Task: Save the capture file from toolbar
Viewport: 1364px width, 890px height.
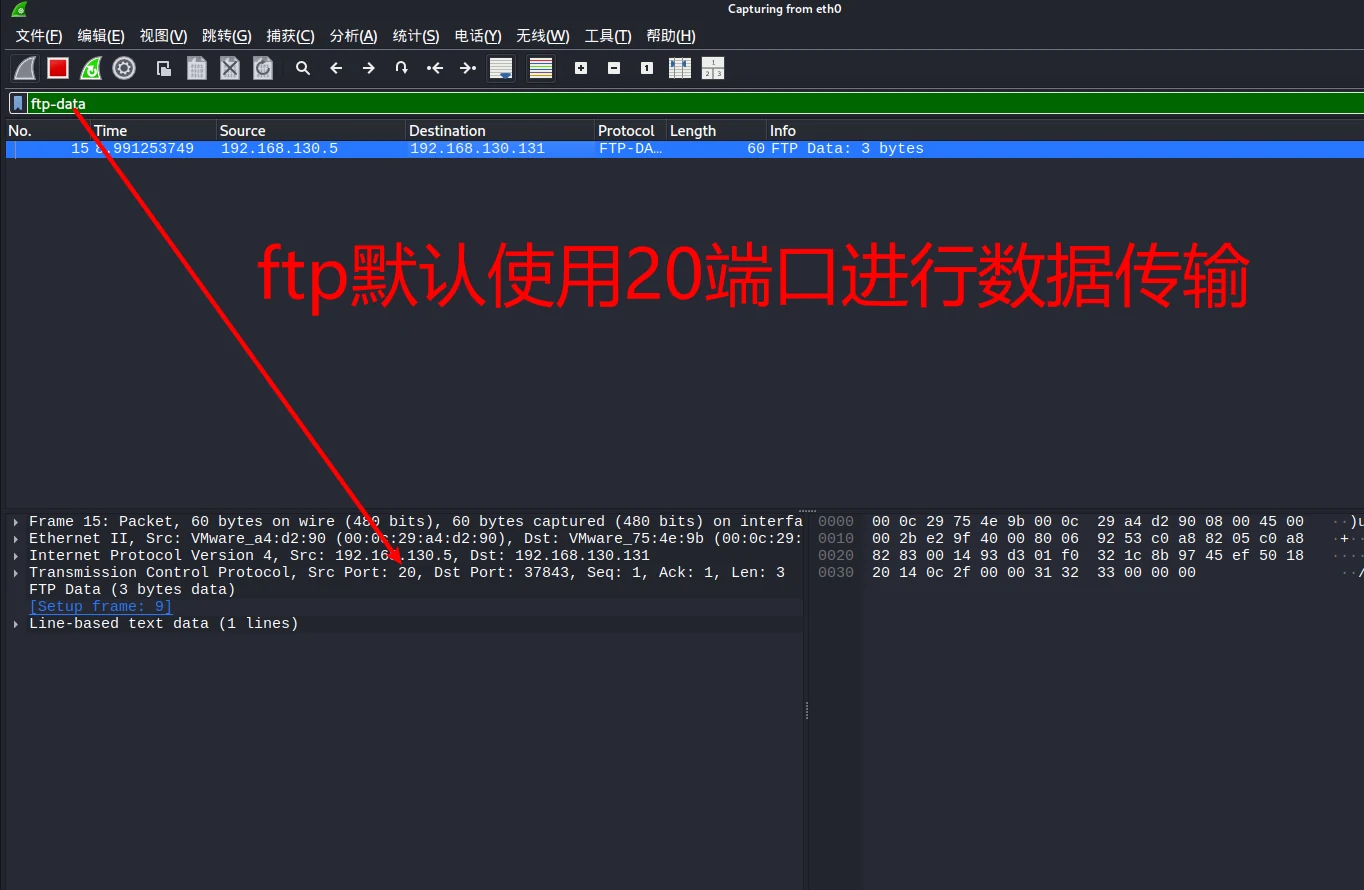Action: 197,68
